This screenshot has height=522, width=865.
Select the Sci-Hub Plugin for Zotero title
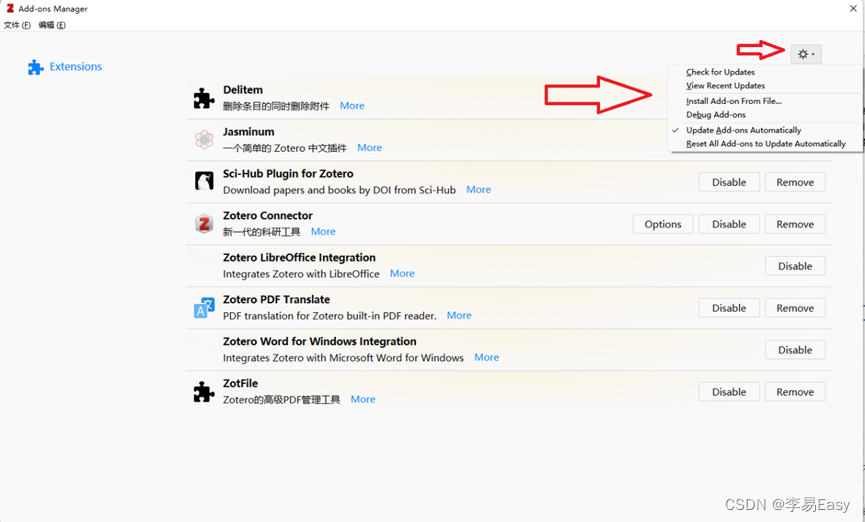[x=288, y=173]
